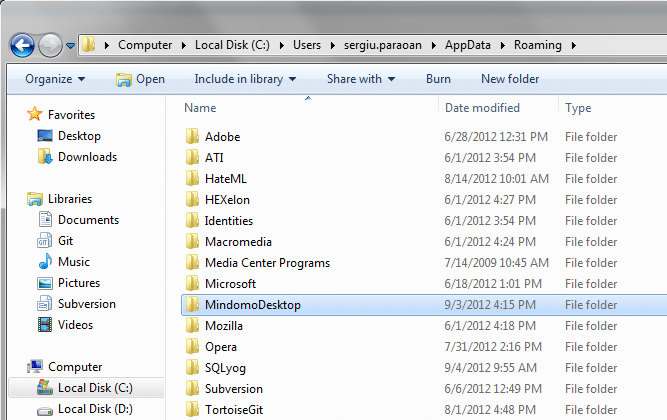667x420 pixels.
Task: Click AppData in the address breadcrumb
Action: coord(468,45)
